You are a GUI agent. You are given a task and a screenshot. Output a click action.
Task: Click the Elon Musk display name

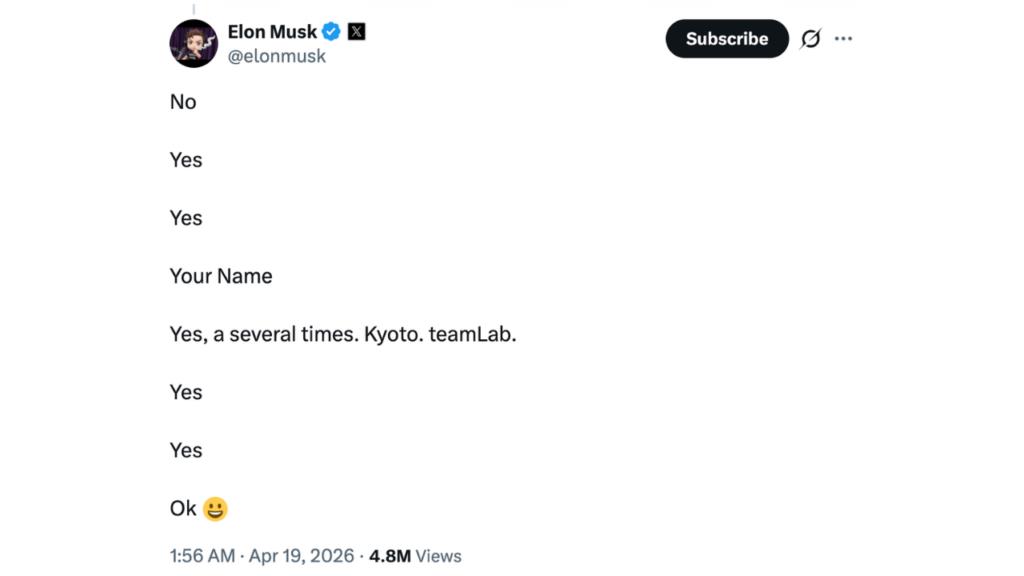[274, 31]
